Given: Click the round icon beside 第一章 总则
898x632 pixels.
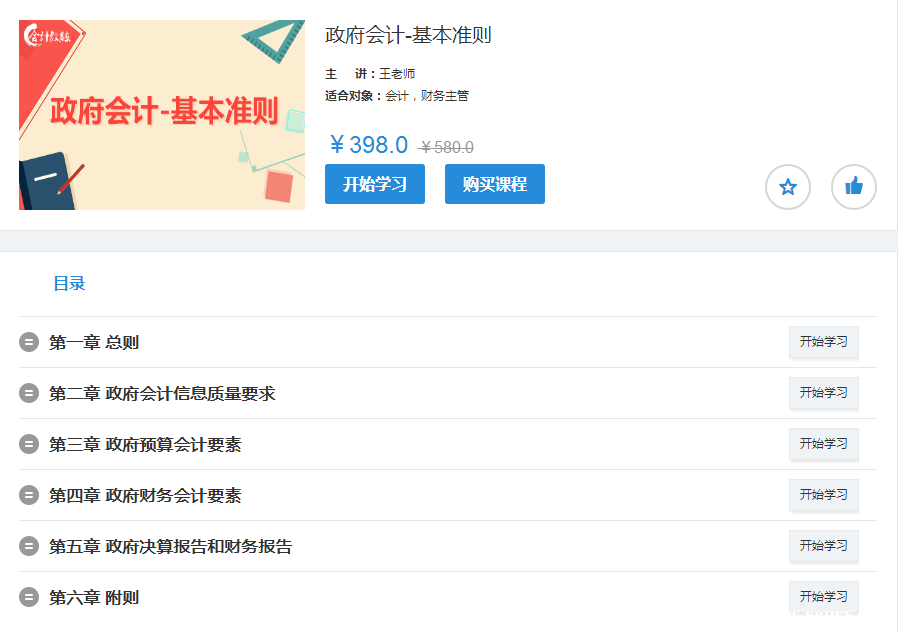Looking at the screenshot, I should pos(29,342).
